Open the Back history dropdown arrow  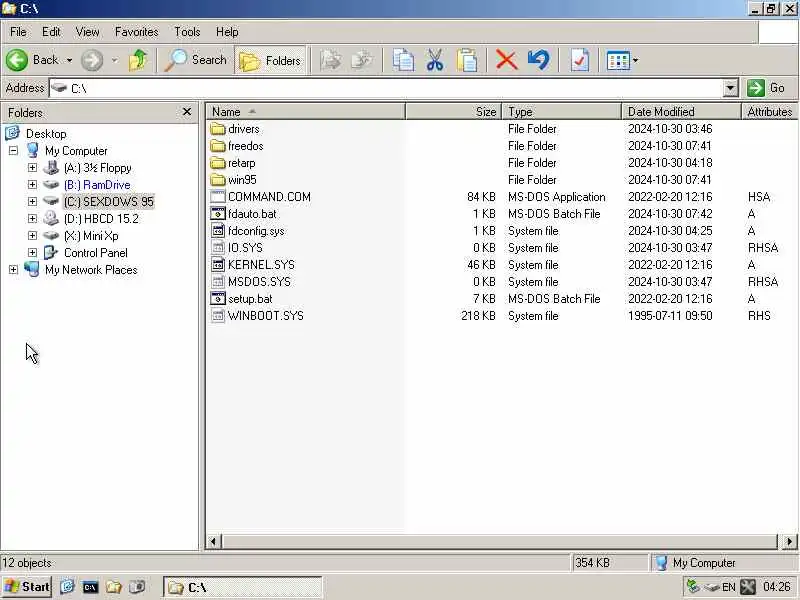(69, 61)
